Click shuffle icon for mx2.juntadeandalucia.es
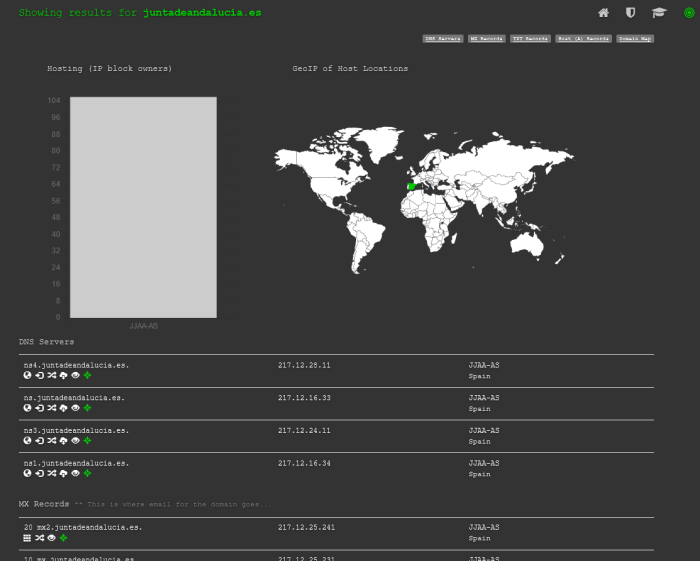 (39, 538)
